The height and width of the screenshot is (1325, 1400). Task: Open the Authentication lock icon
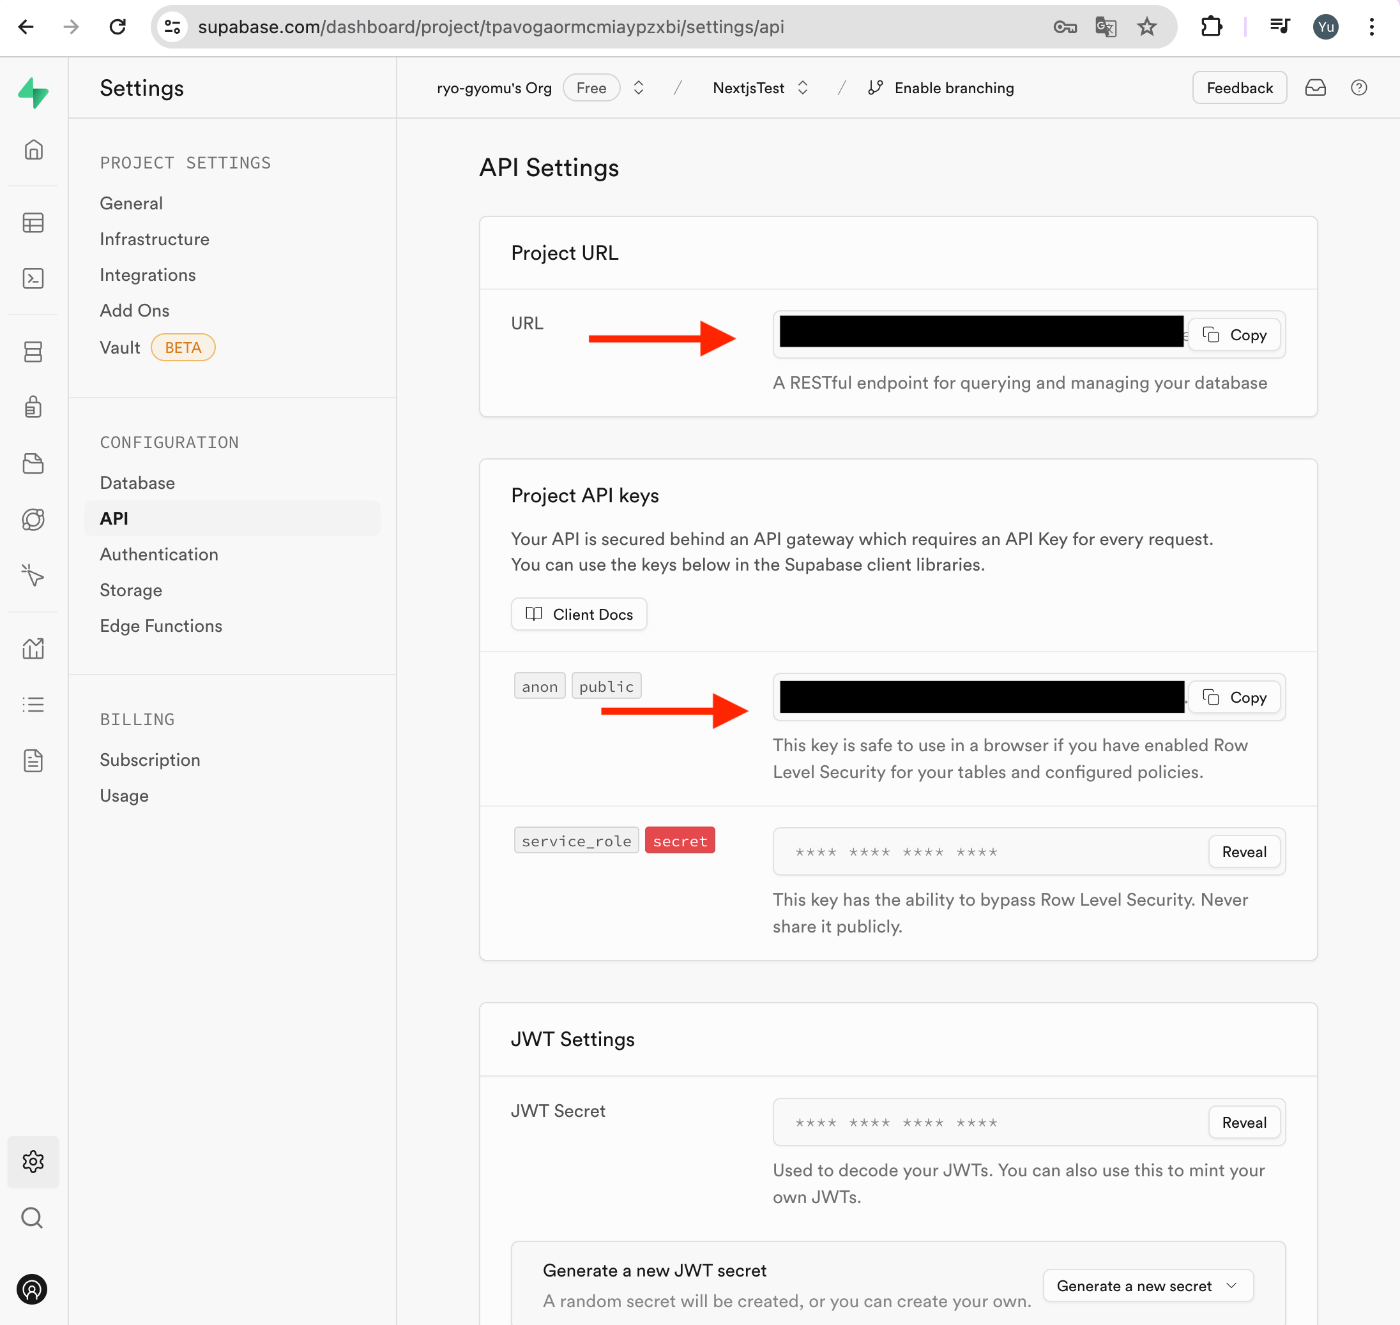click(x=33, y=407)
